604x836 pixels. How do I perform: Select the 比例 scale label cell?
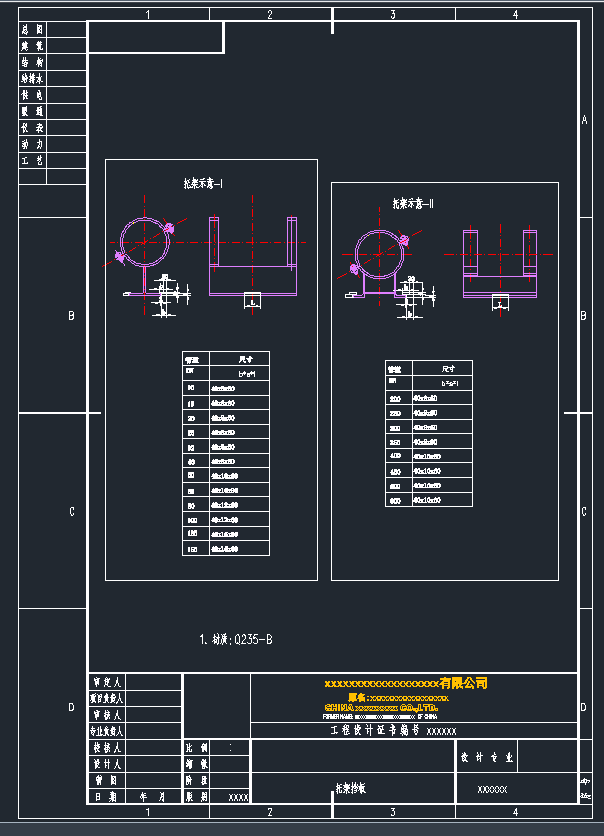click(196, 747)
